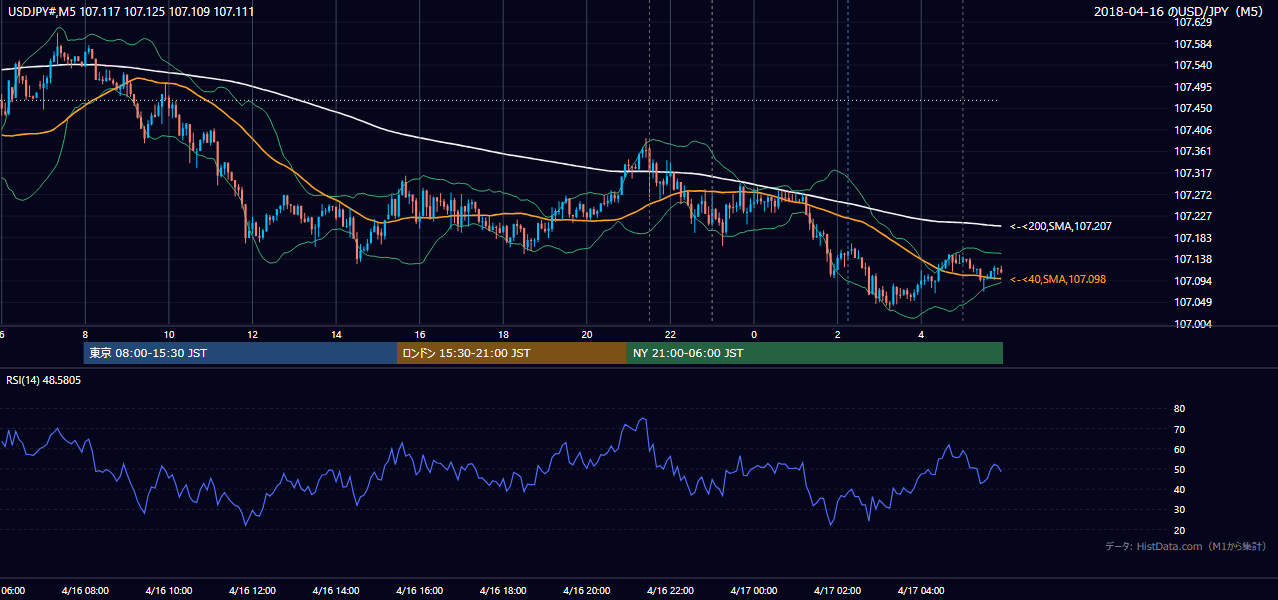Image resolution: width=1278 pixels, height=600 pixels.
Task: Click price axis value 107.138
Action: coord(1192,259)
